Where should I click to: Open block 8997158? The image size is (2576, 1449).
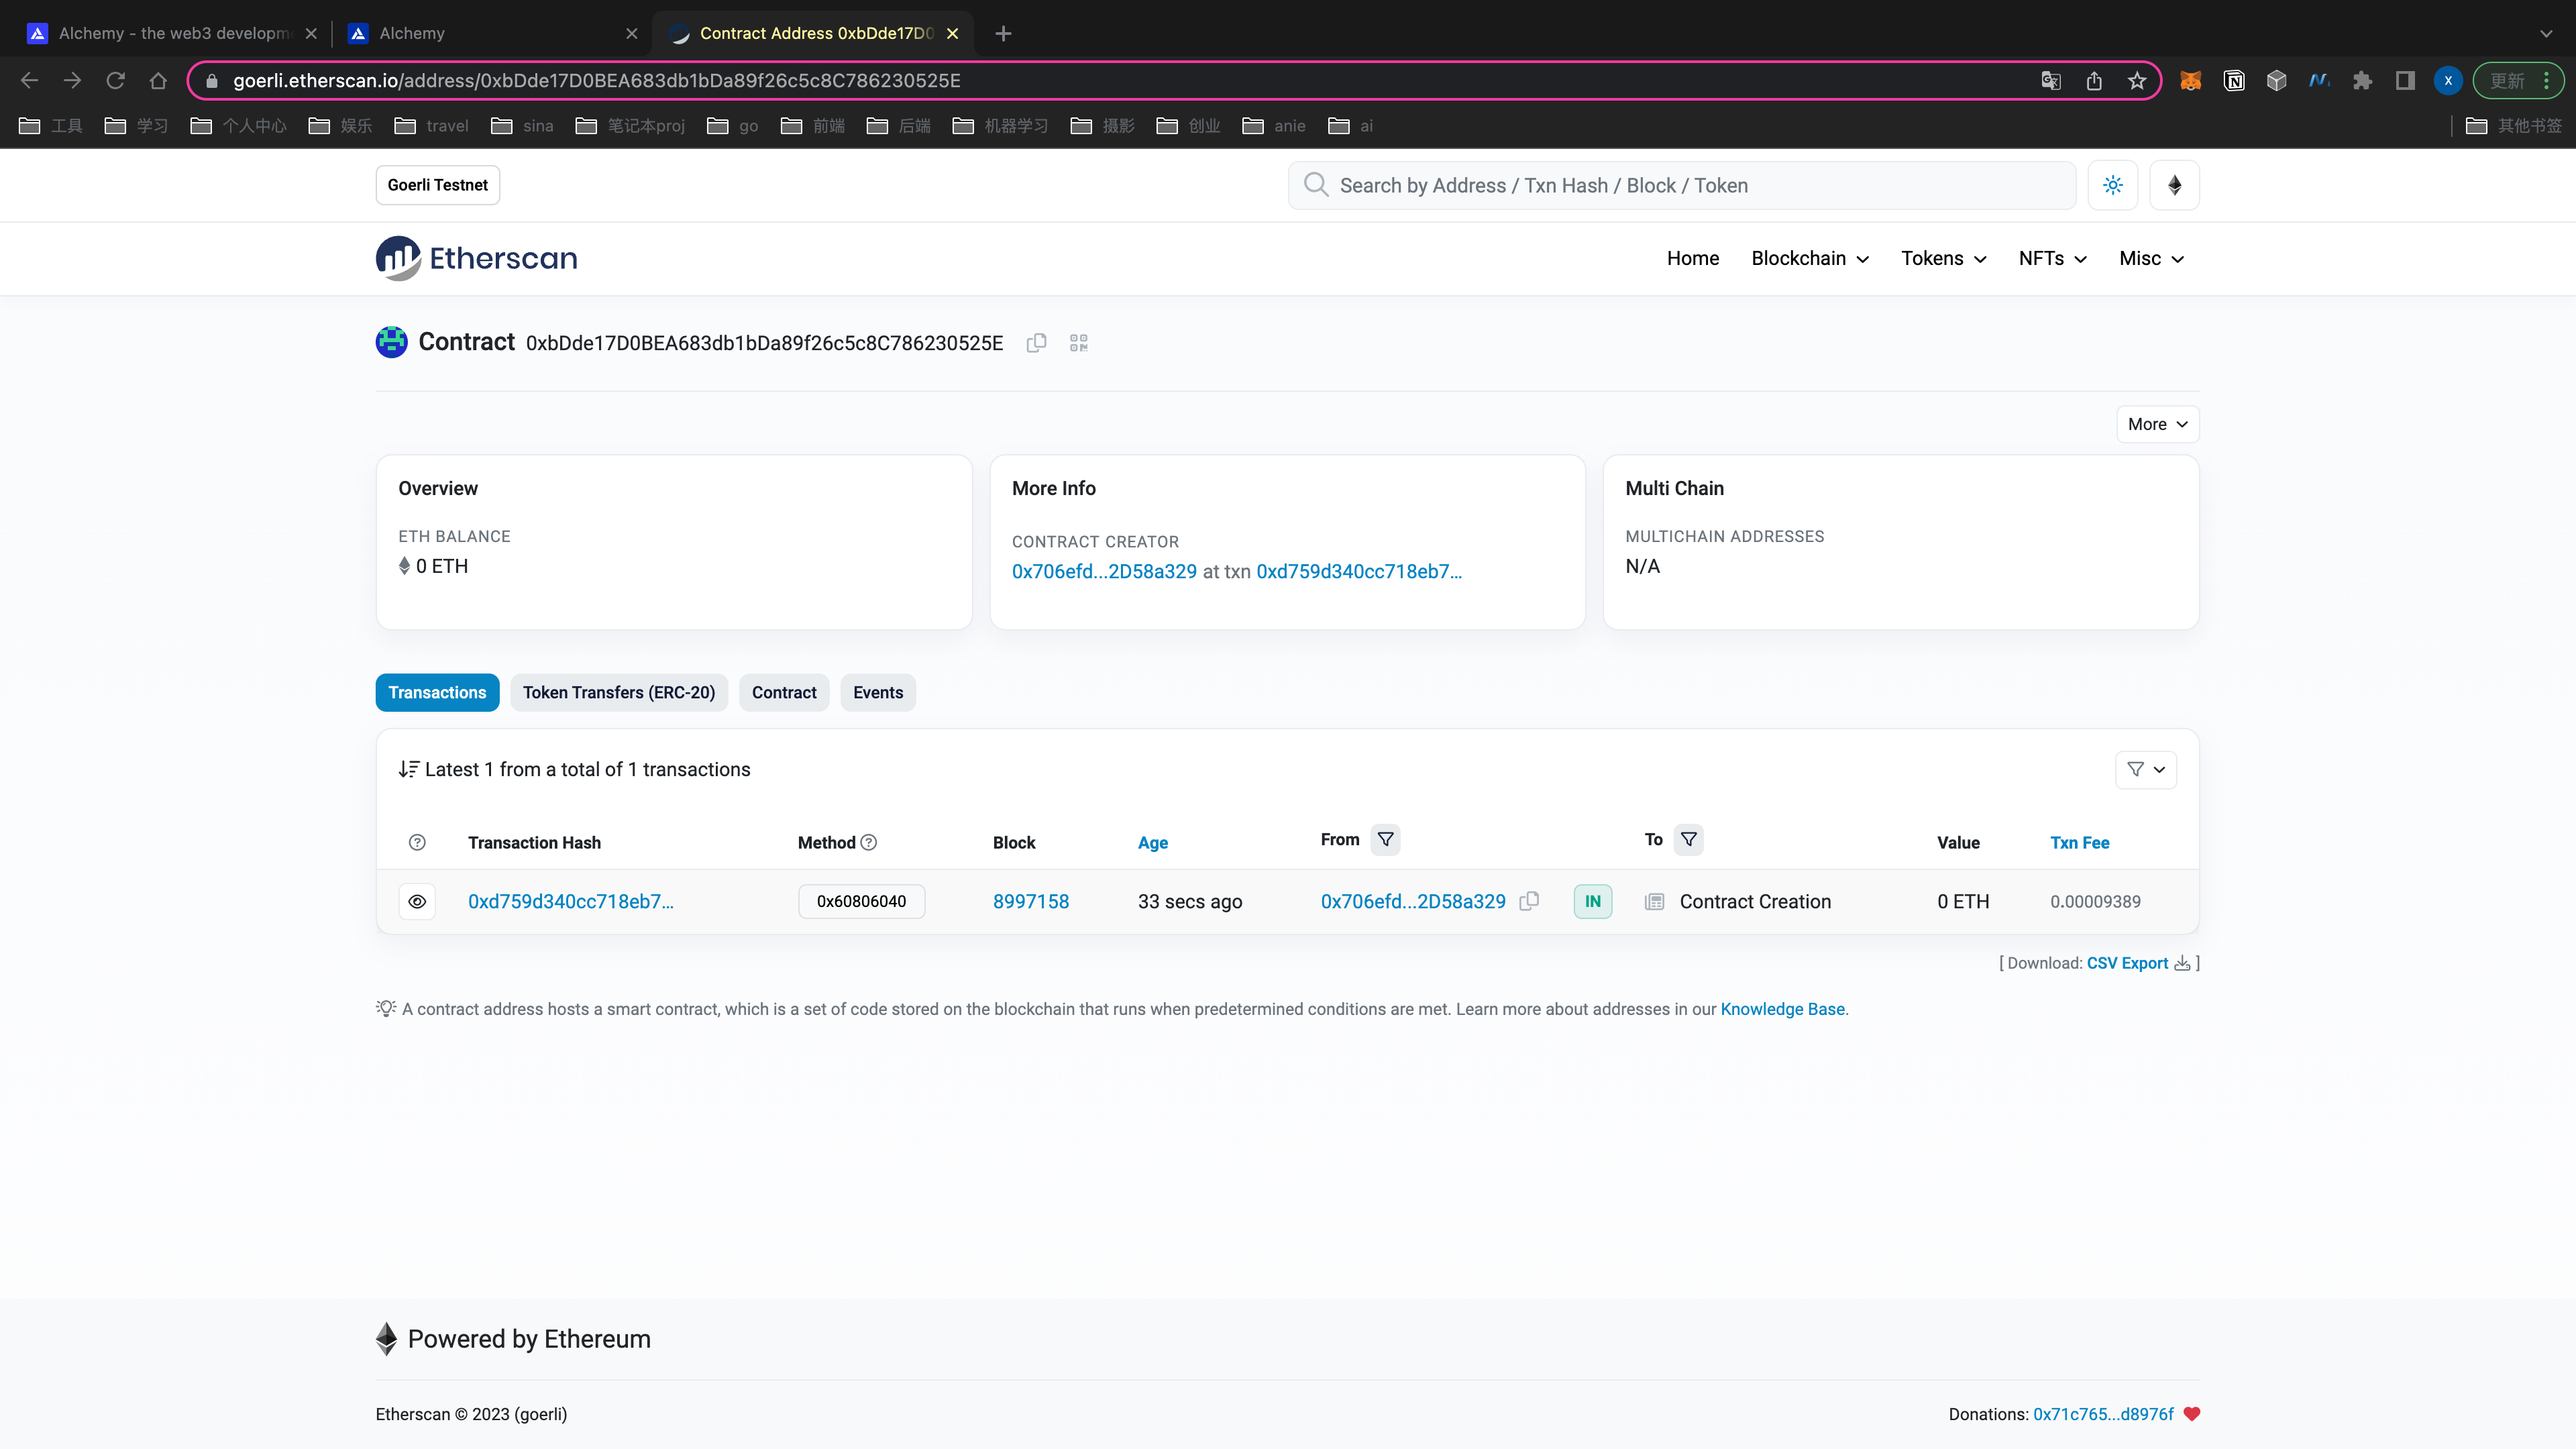(1031, 901)
